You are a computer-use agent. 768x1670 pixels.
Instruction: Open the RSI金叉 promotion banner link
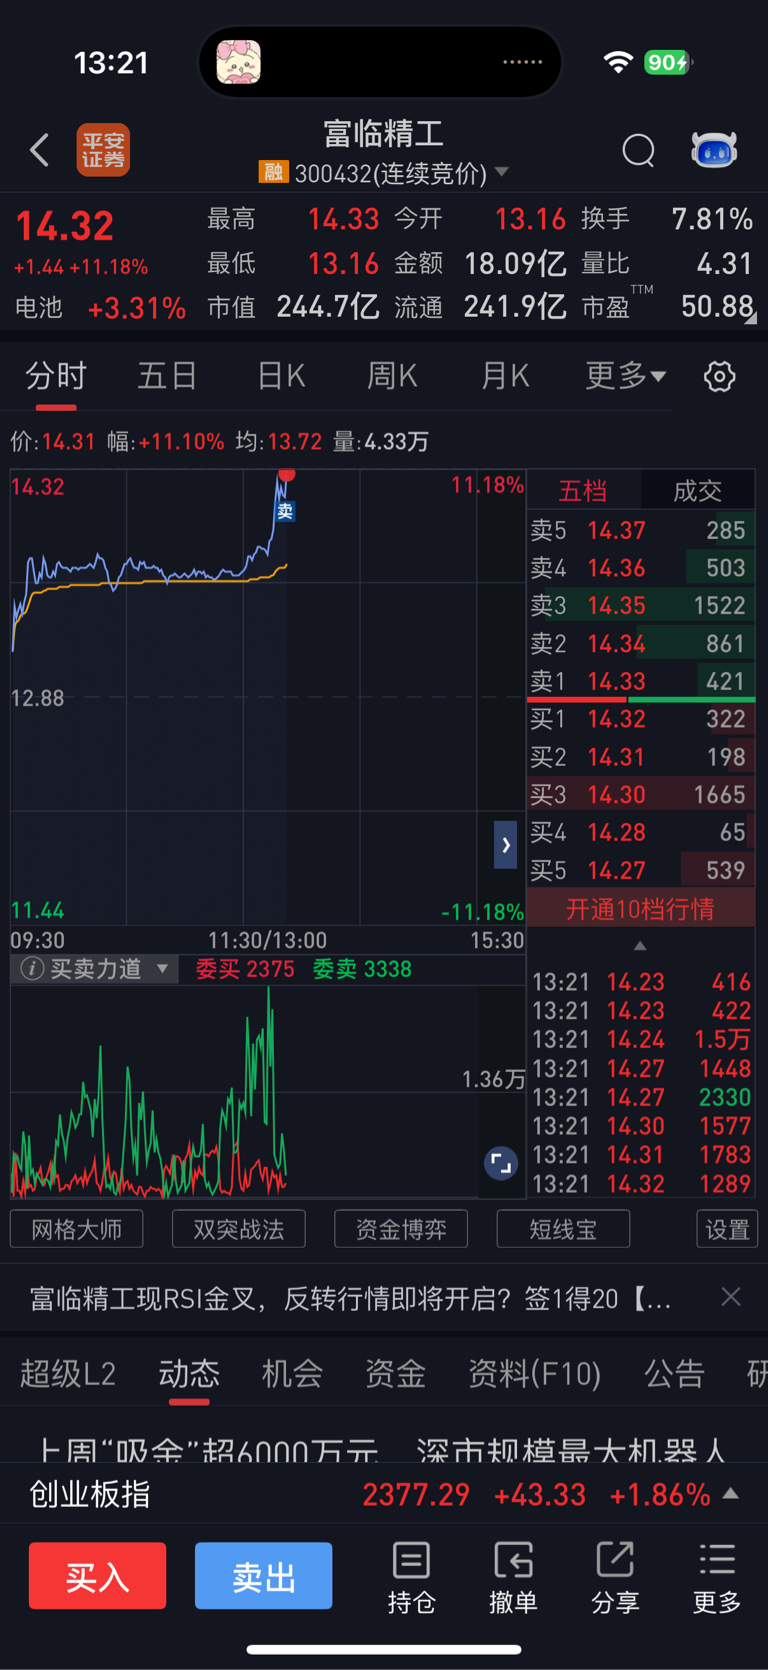[351, 1298]
